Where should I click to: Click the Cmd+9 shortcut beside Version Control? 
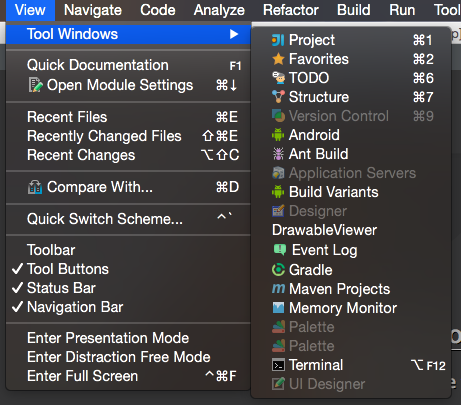pos(423,116)
